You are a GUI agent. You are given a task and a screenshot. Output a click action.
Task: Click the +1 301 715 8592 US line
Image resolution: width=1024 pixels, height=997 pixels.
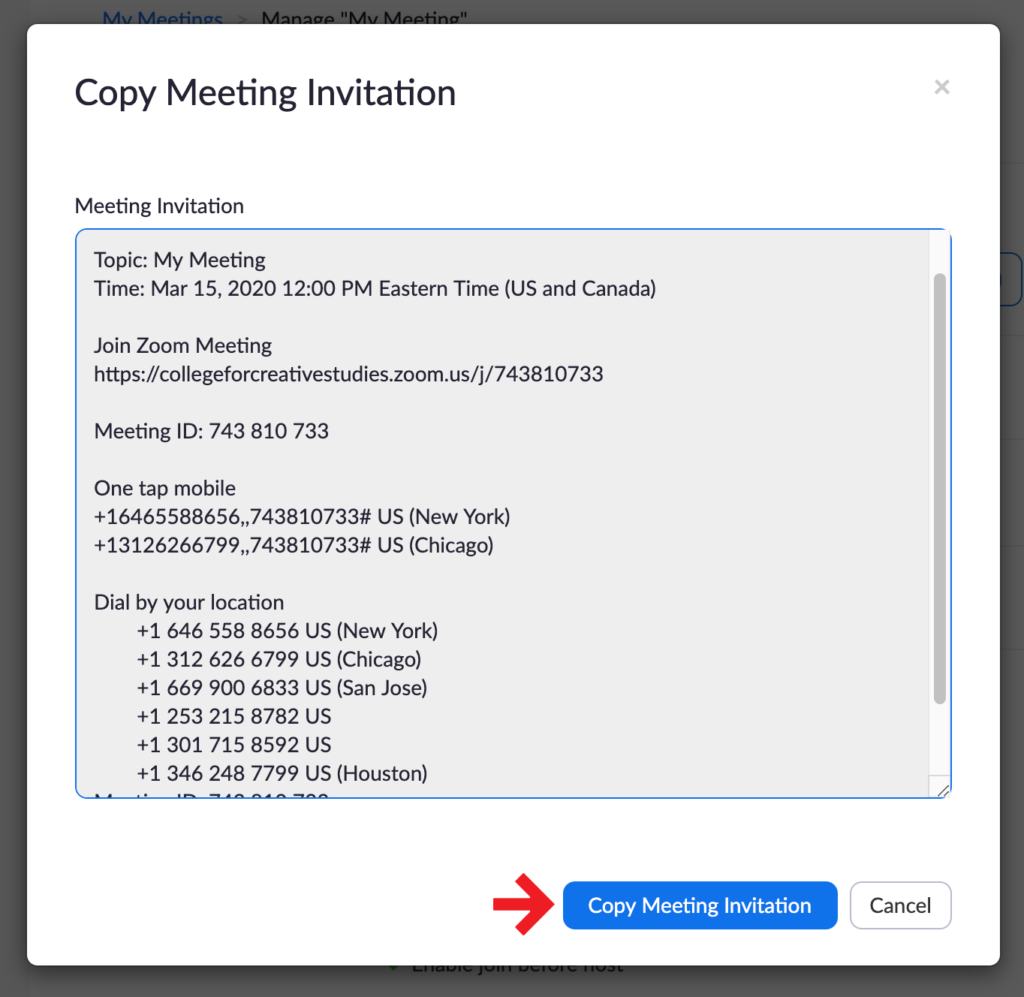click(234, 745)
